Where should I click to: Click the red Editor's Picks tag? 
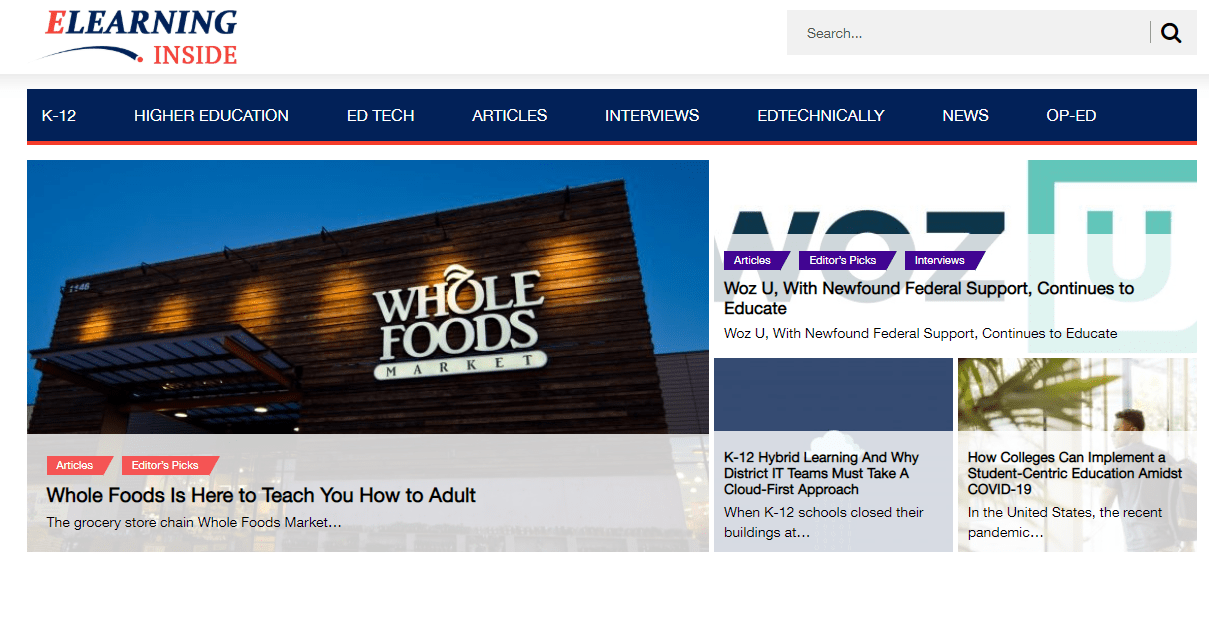click(x=166, y=465)
